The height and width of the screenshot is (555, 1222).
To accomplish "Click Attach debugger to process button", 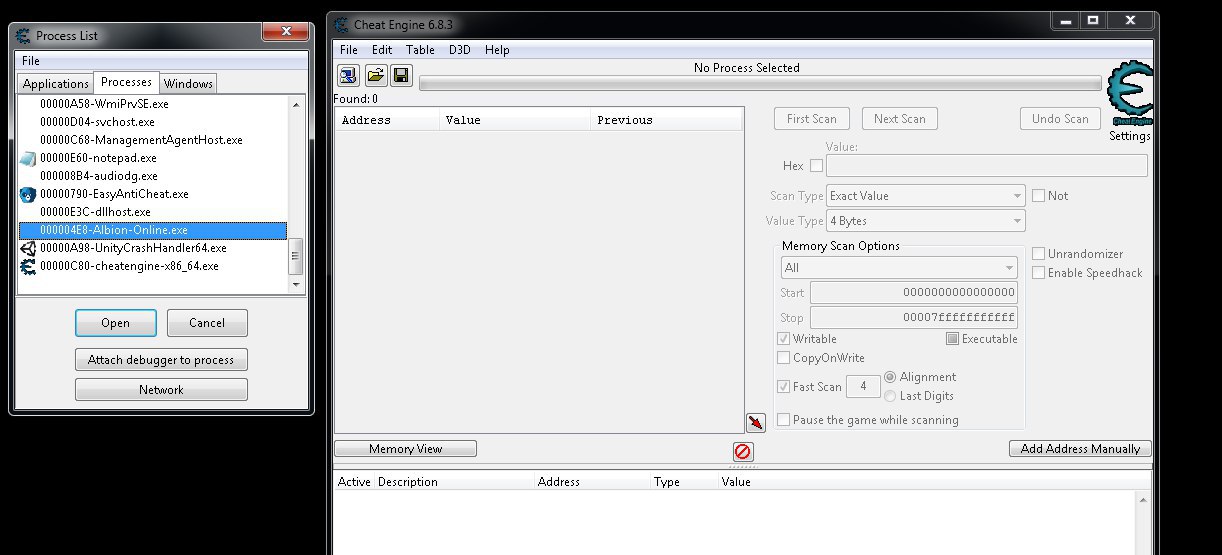I will (161, 360).
